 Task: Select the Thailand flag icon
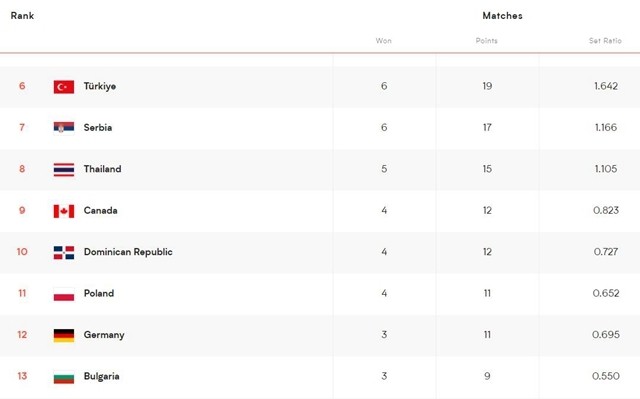pyautogui.click(x=64, y=169)
